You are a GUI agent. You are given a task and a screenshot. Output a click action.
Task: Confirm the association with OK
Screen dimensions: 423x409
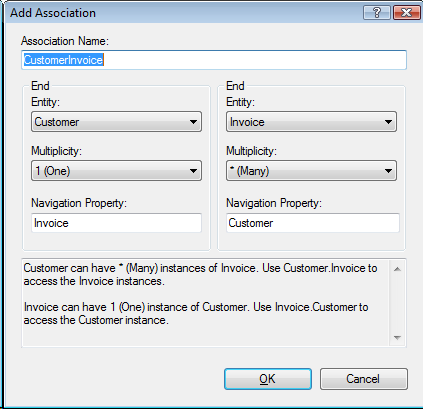coord(268,379)
